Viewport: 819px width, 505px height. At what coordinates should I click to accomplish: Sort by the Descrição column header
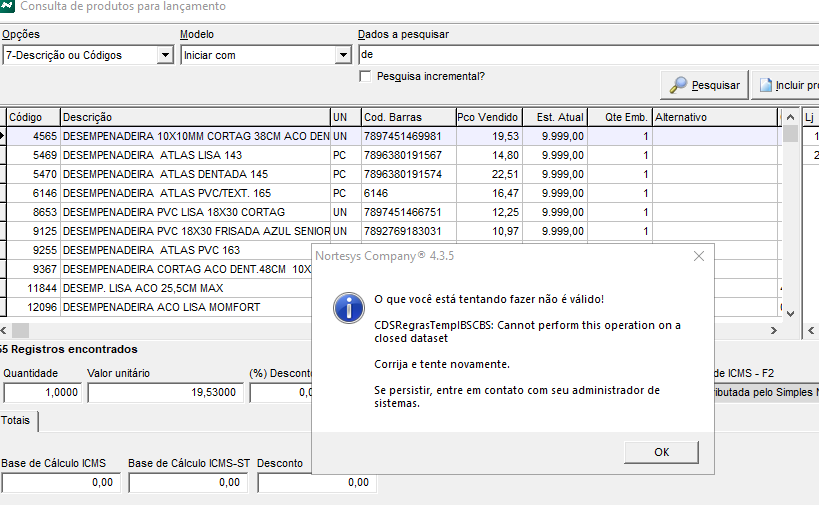(195, 117)
